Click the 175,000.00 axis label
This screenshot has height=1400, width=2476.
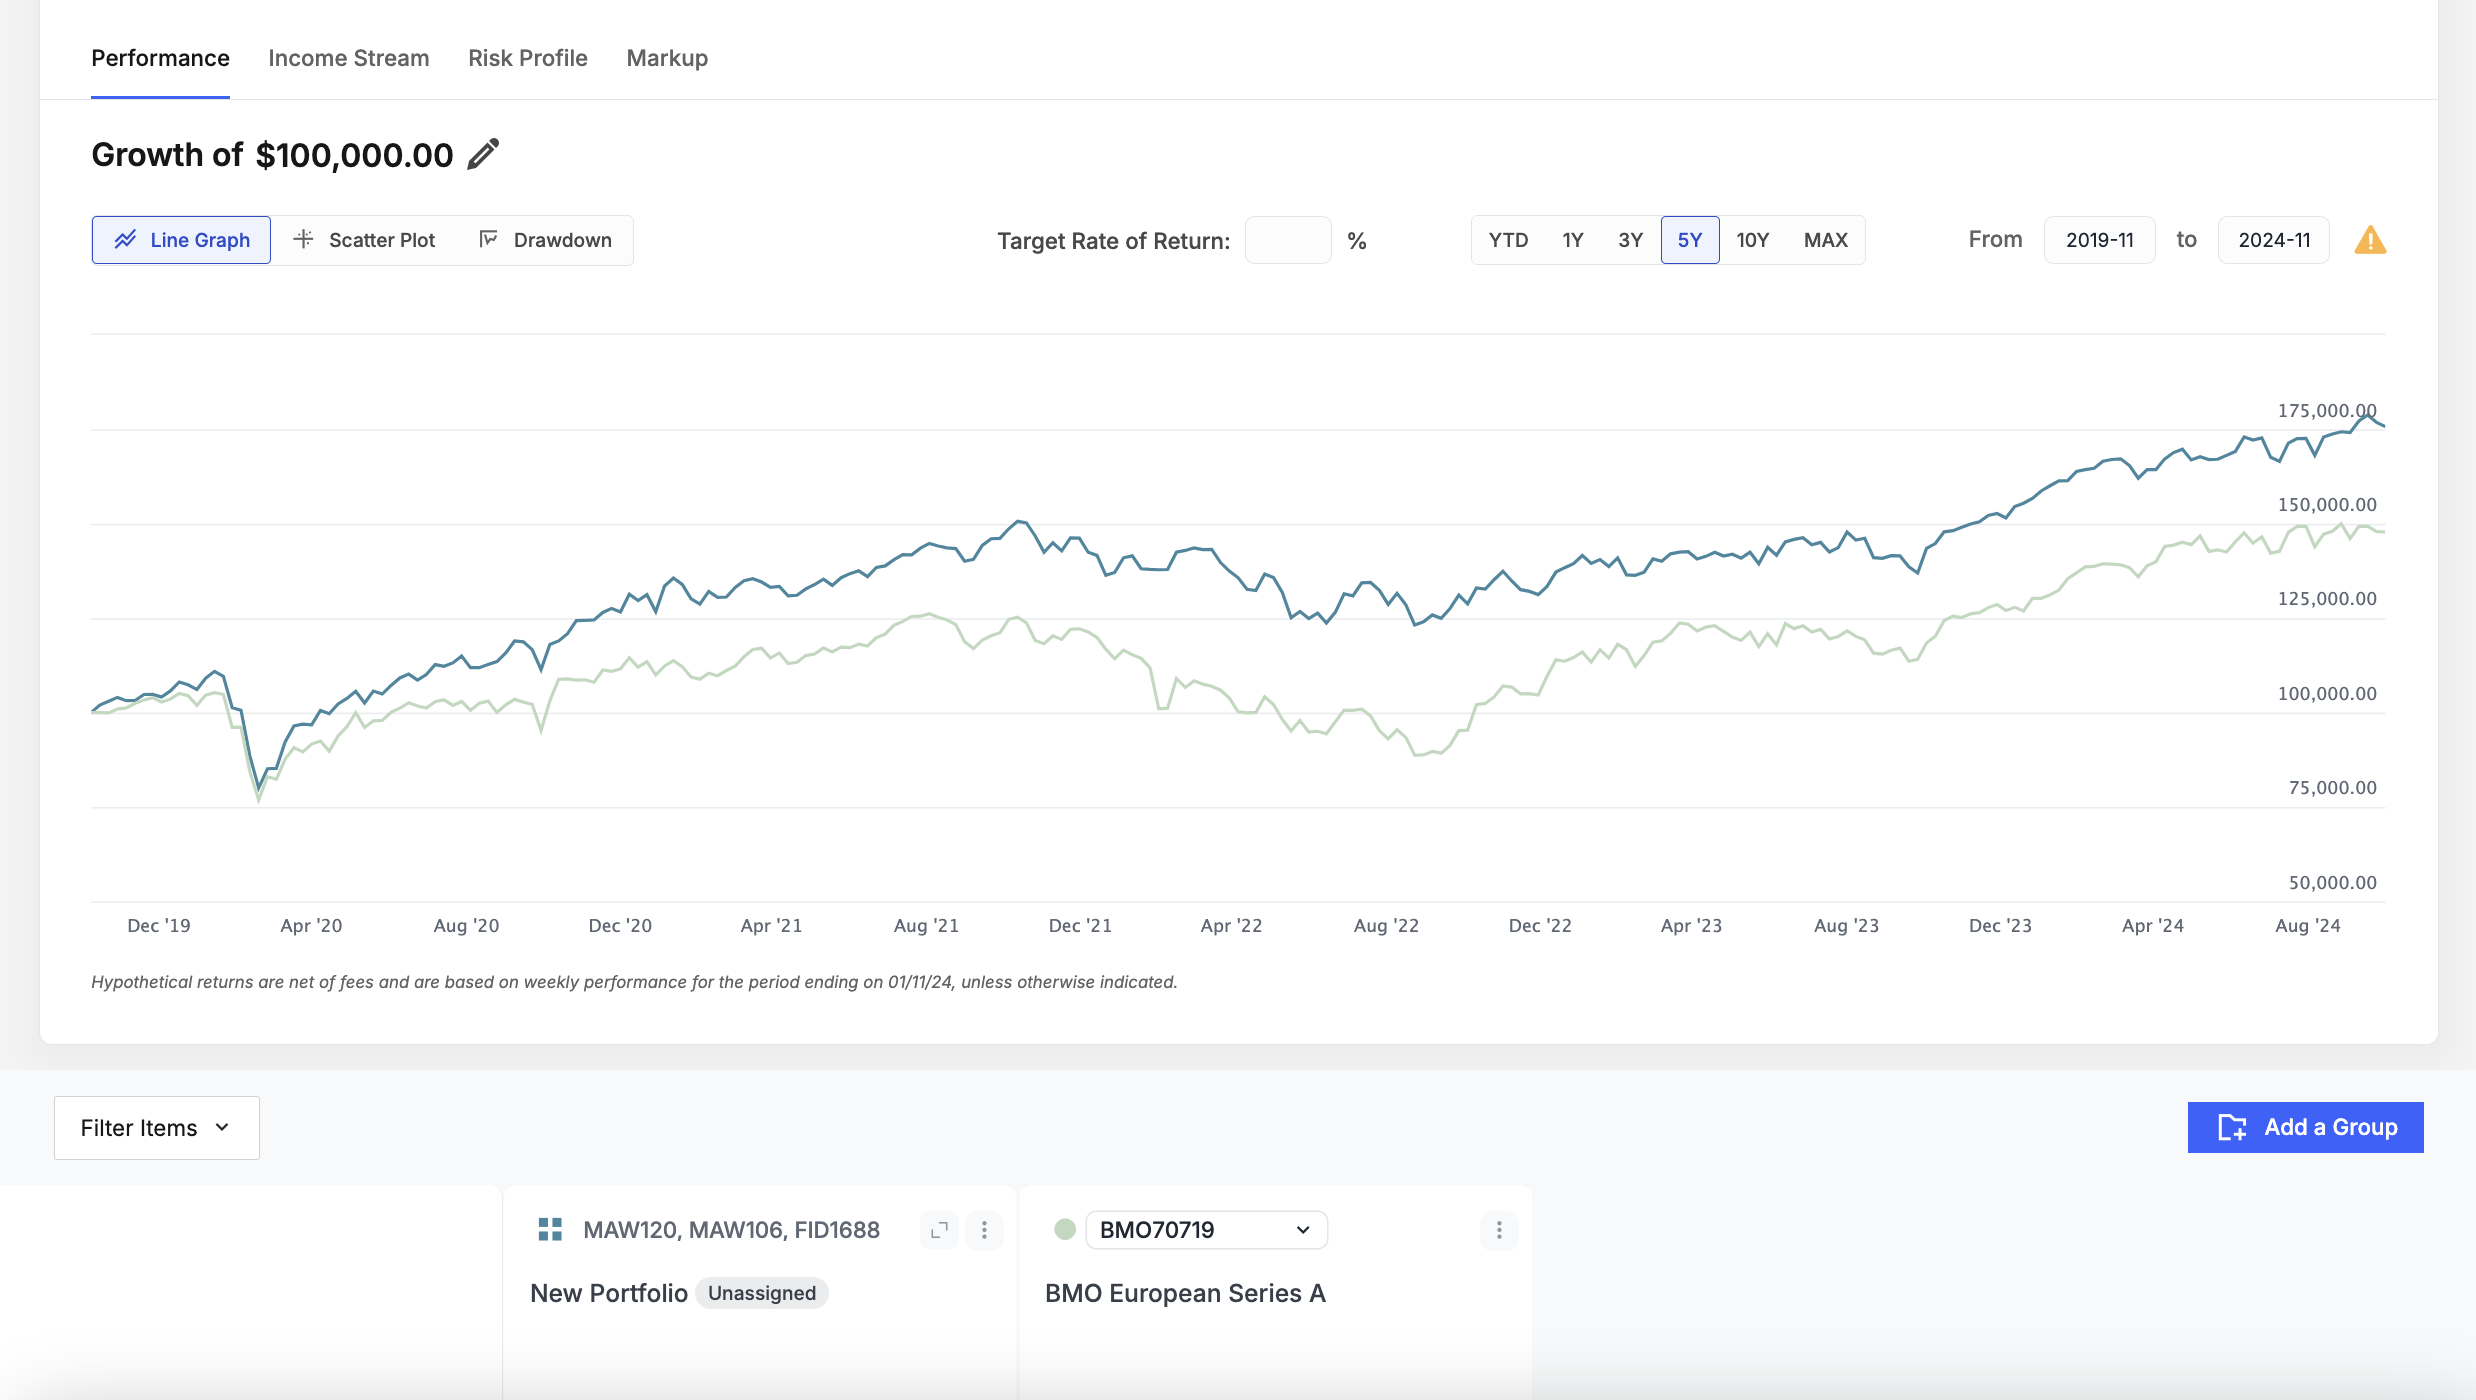click(2326, 410)
